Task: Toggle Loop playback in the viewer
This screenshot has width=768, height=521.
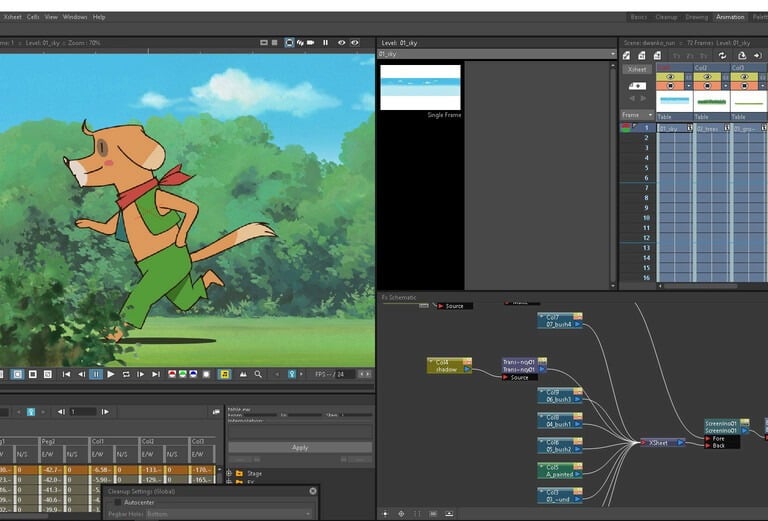Action: [x=125, y=374]
